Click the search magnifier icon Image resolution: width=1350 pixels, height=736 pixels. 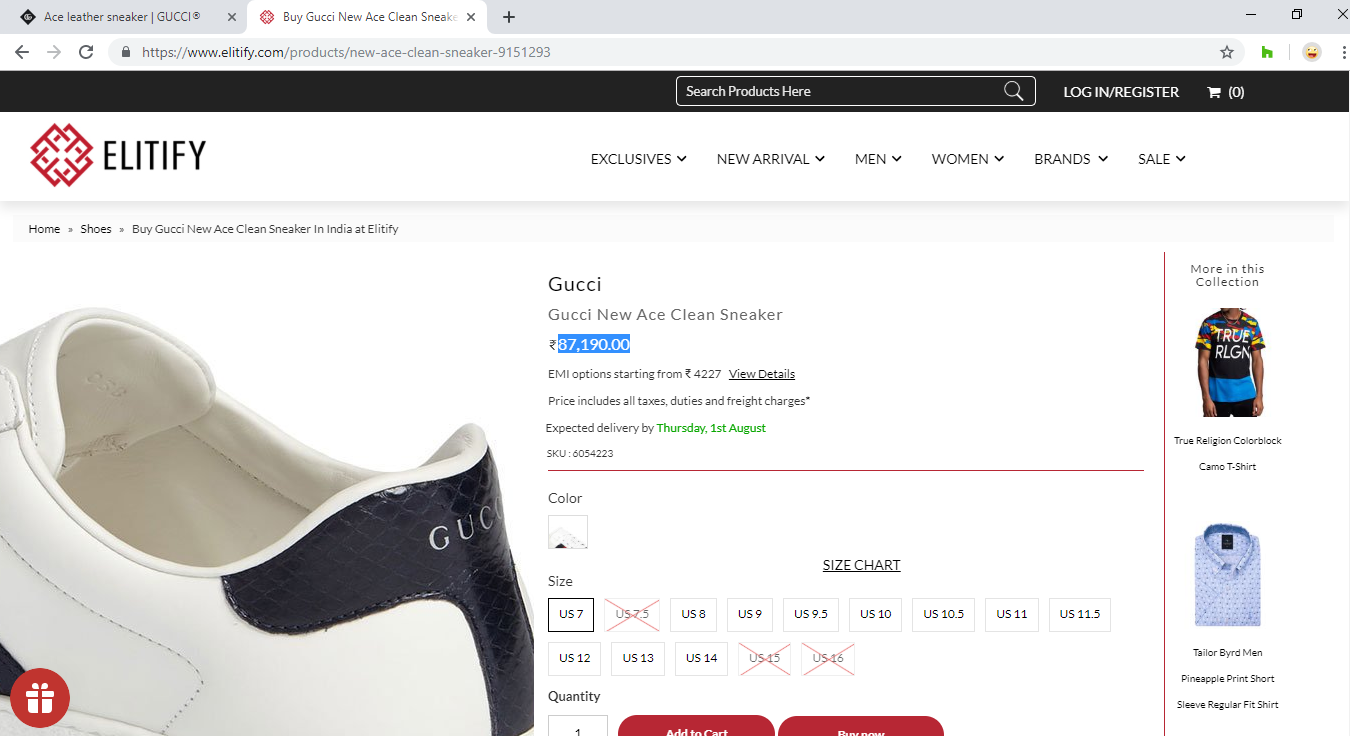tap(1013, 91)
